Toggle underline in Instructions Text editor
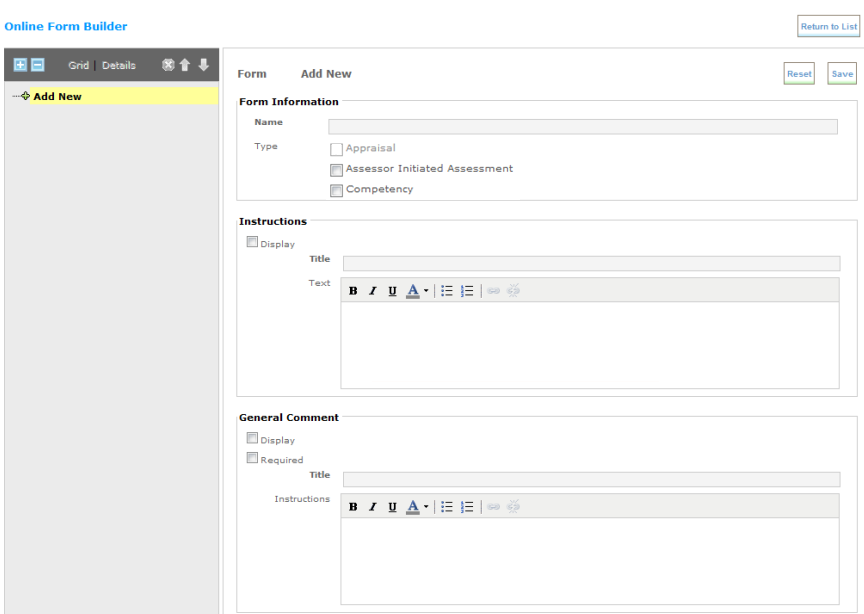The width and height of the screenshot is (864, 614). click(392, 290)
